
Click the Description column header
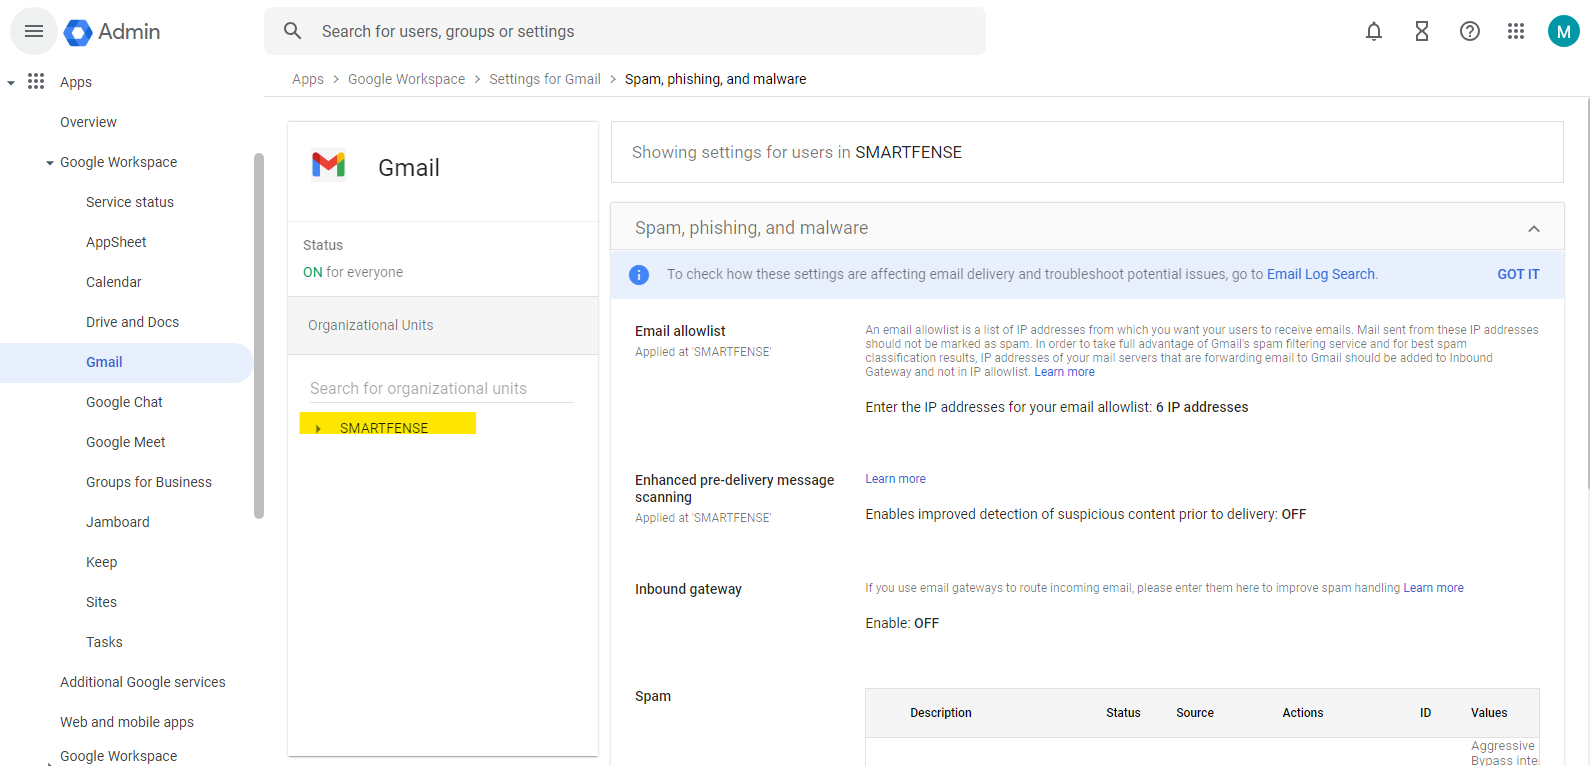point(941,713)
